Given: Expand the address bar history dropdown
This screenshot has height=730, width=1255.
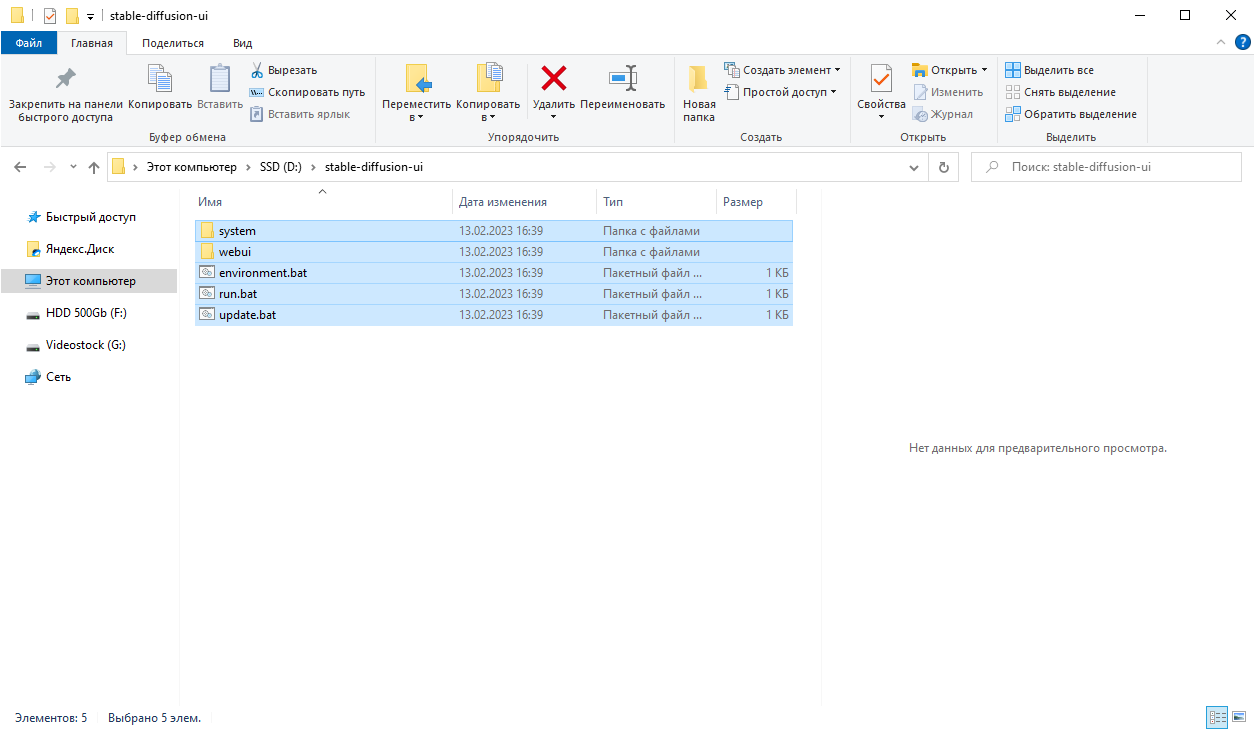Looking at the screenshot, I should click(913, 167).
